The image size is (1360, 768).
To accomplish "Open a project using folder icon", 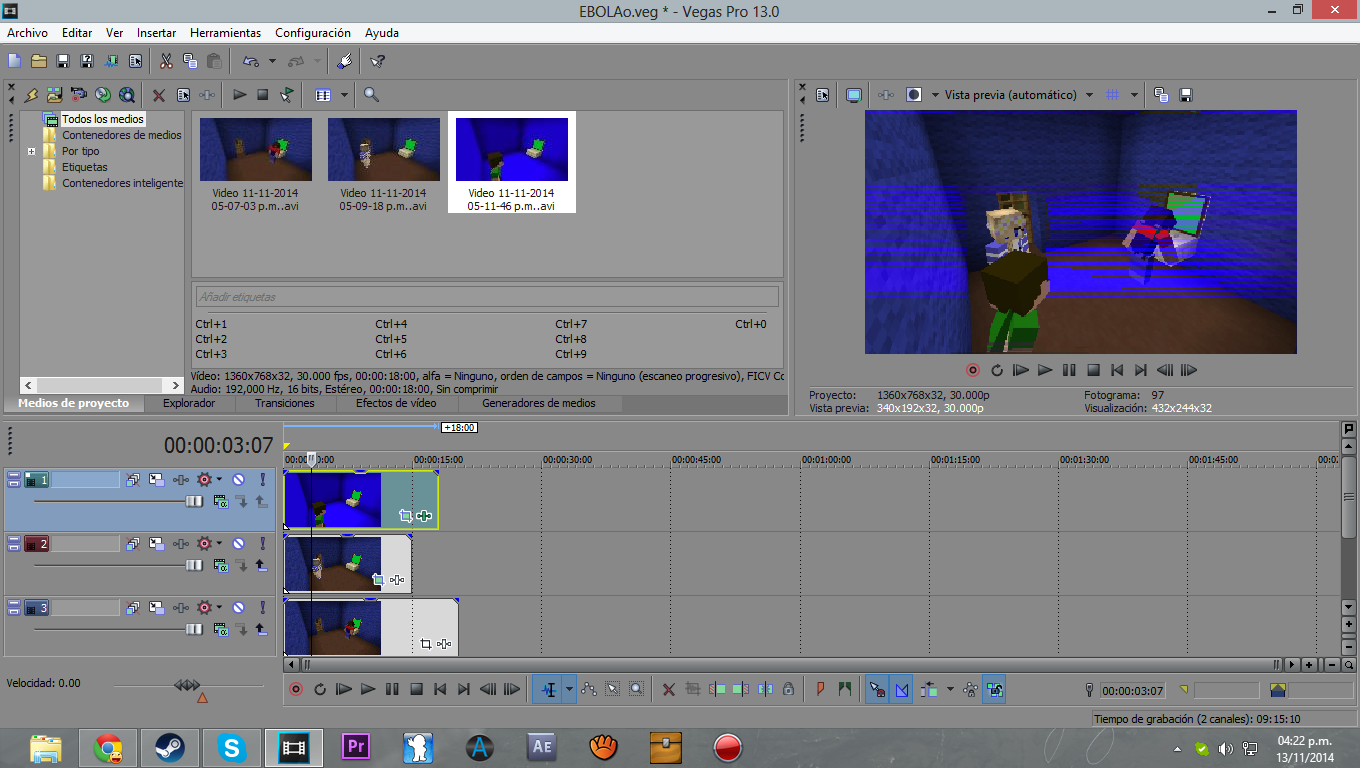I will click(x=38, y=61).
